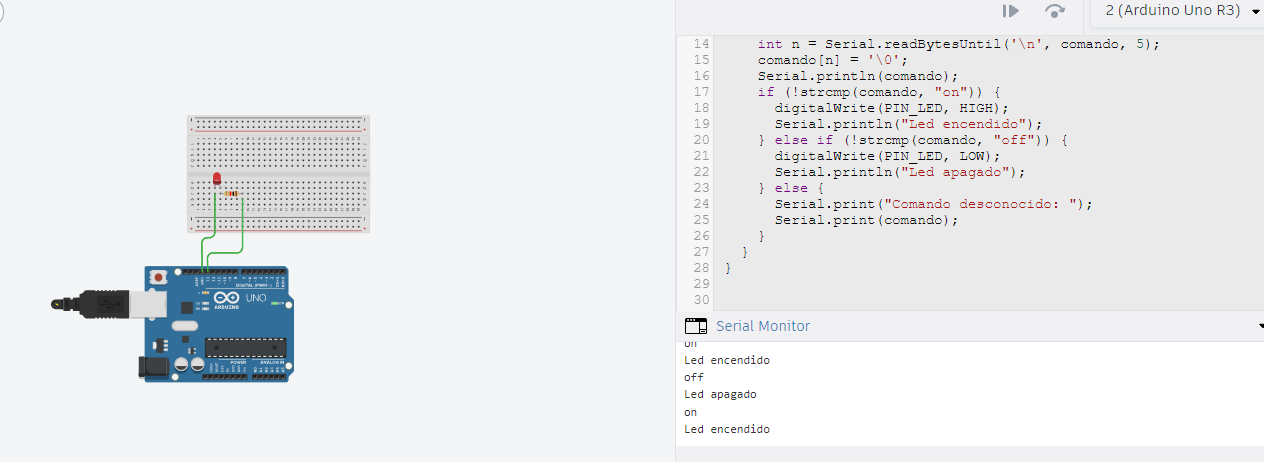
Task: Toggle breakpoint on line number 21
Action: (700, 156)
